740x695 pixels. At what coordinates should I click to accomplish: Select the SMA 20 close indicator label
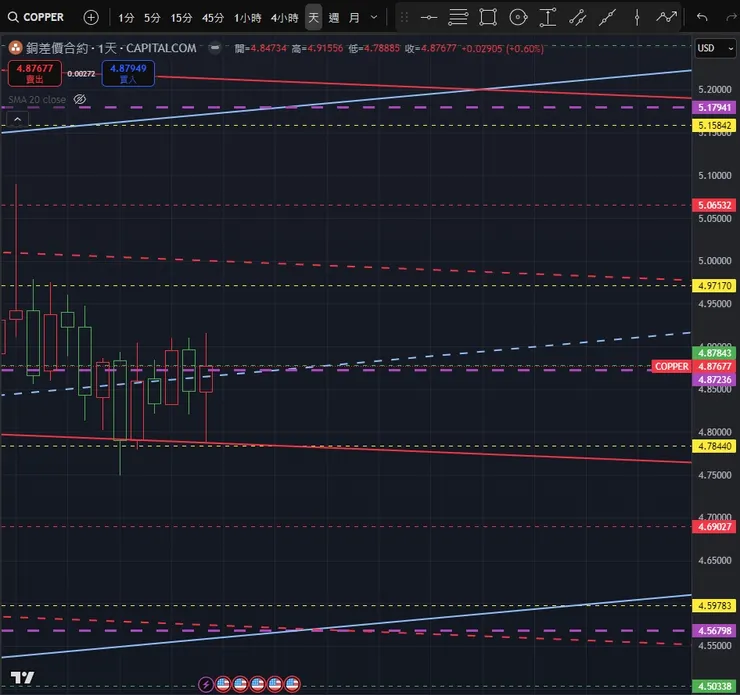[37, 100]
